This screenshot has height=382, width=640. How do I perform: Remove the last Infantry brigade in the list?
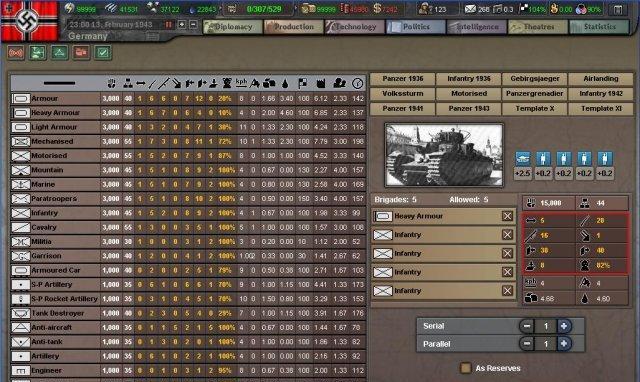click(507, 291)
